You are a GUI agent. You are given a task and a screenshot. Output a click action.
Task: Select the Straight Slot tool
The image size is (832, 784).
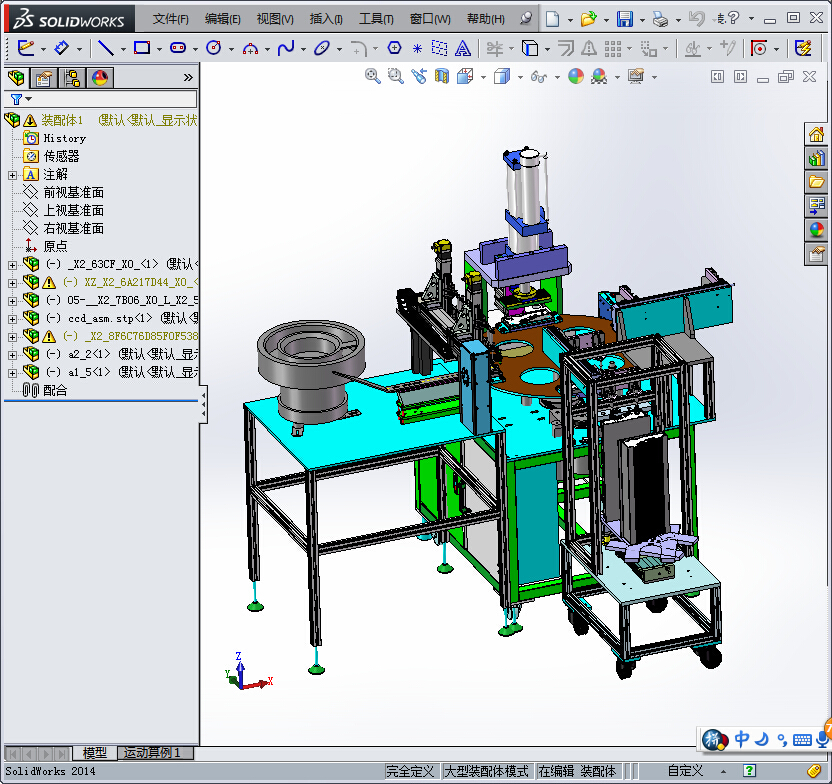point(178,48)
